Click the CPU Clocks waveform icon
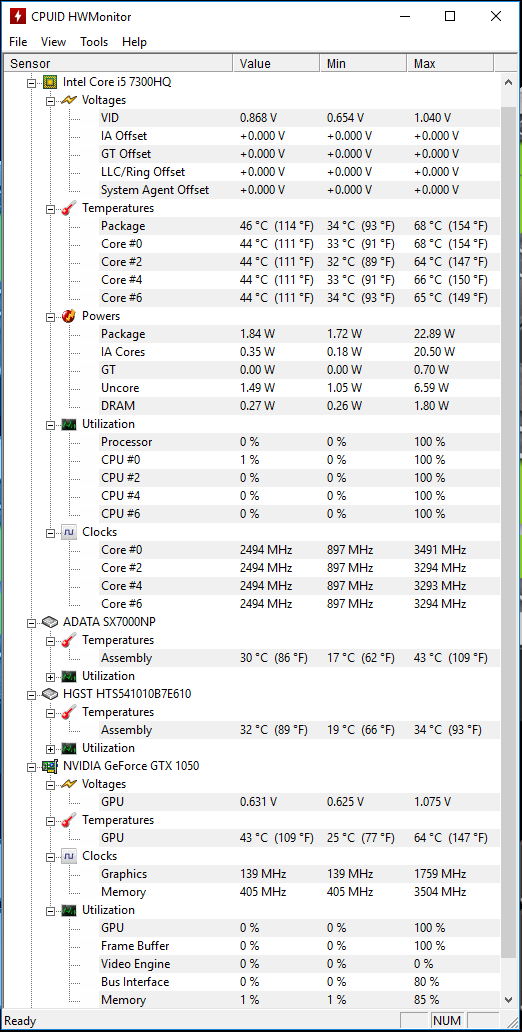Image resolution: width=522 pixels, height=1032 pixels. coord(69,532)
